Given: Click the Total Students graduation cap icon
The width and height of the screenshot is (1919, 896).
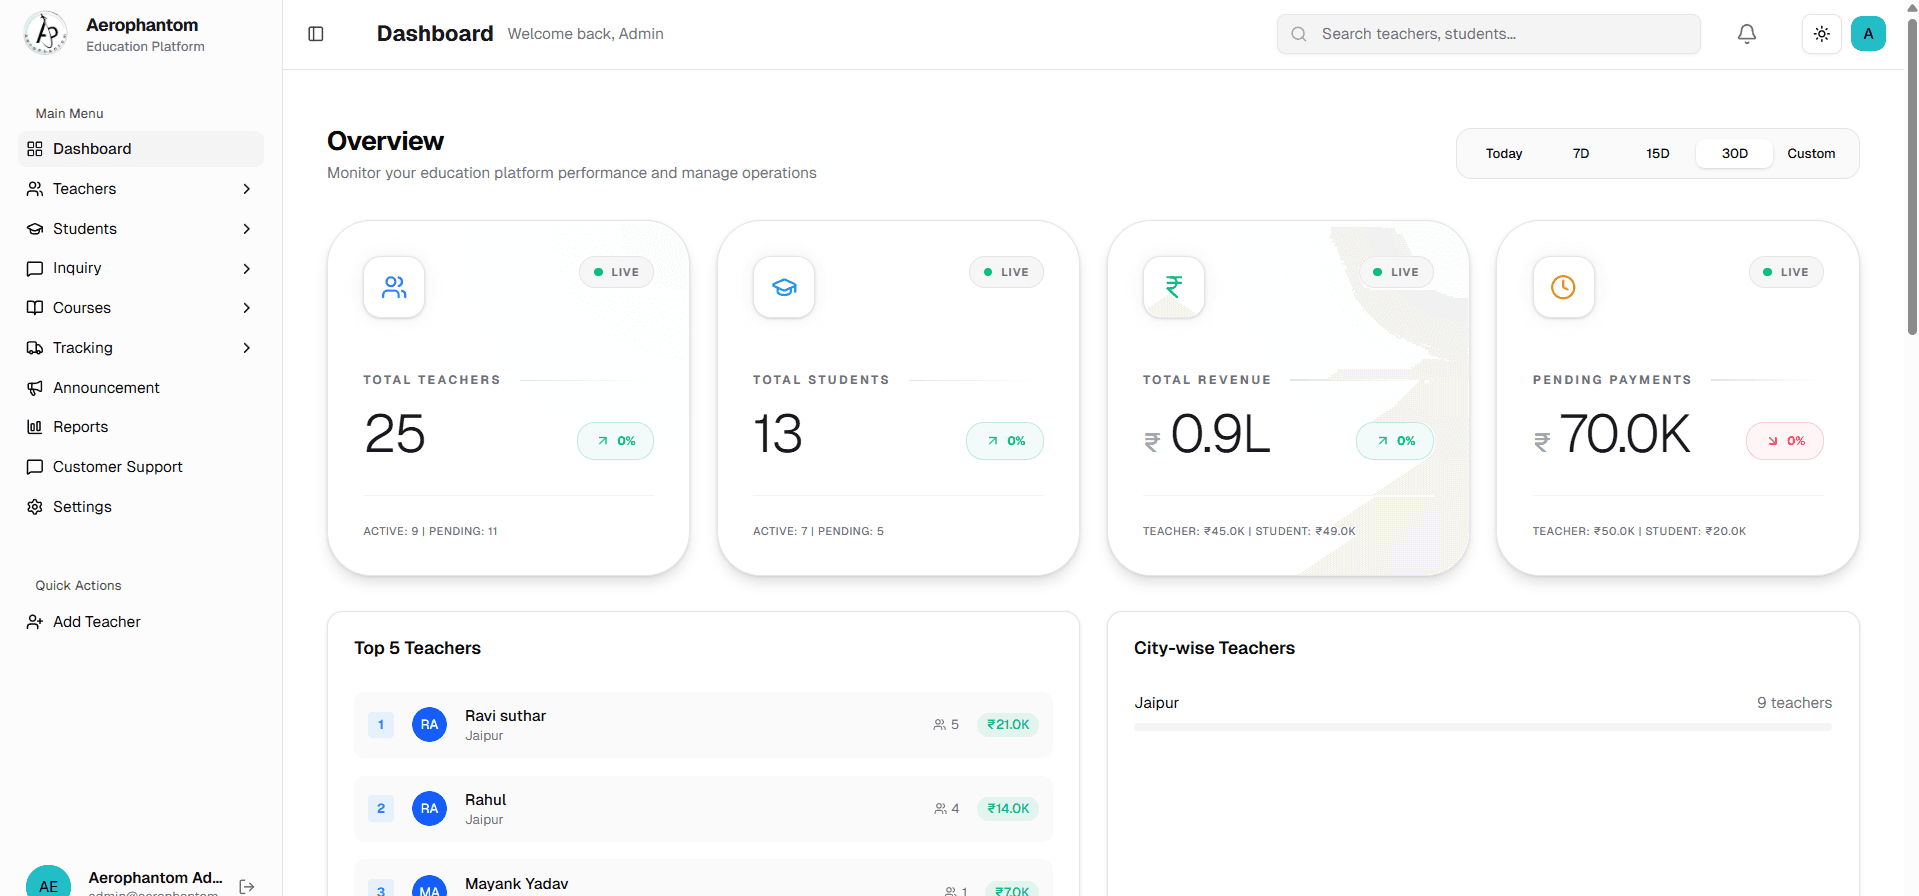Looking at the screenshot, I should point(784,287).
